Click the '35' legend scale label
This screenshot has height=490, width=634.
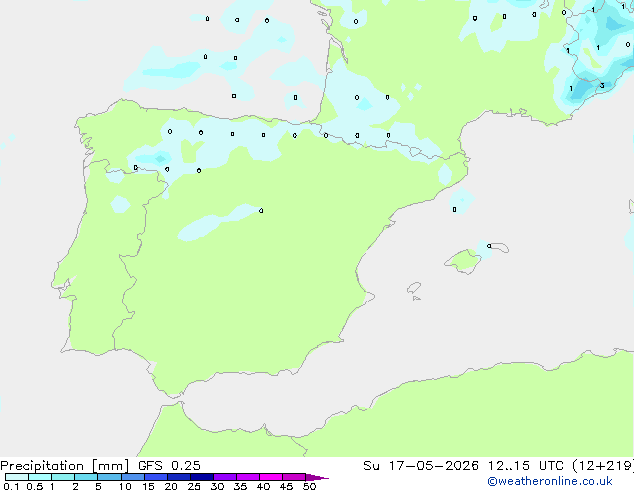(x=240, y=486)
